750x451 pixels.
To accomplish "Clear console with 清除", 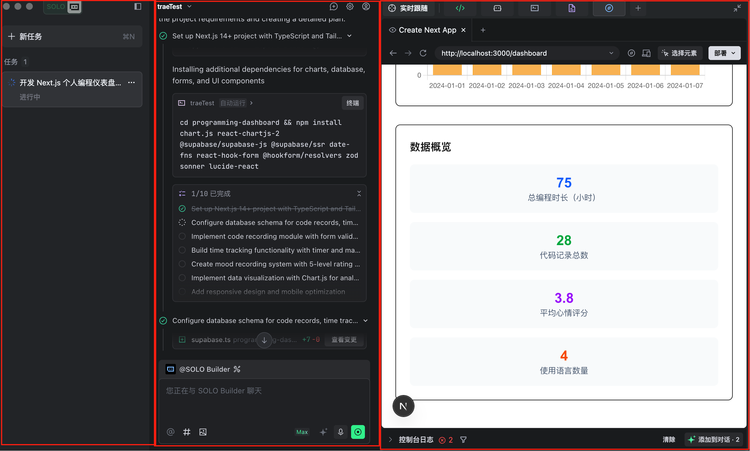I will 669,440.
